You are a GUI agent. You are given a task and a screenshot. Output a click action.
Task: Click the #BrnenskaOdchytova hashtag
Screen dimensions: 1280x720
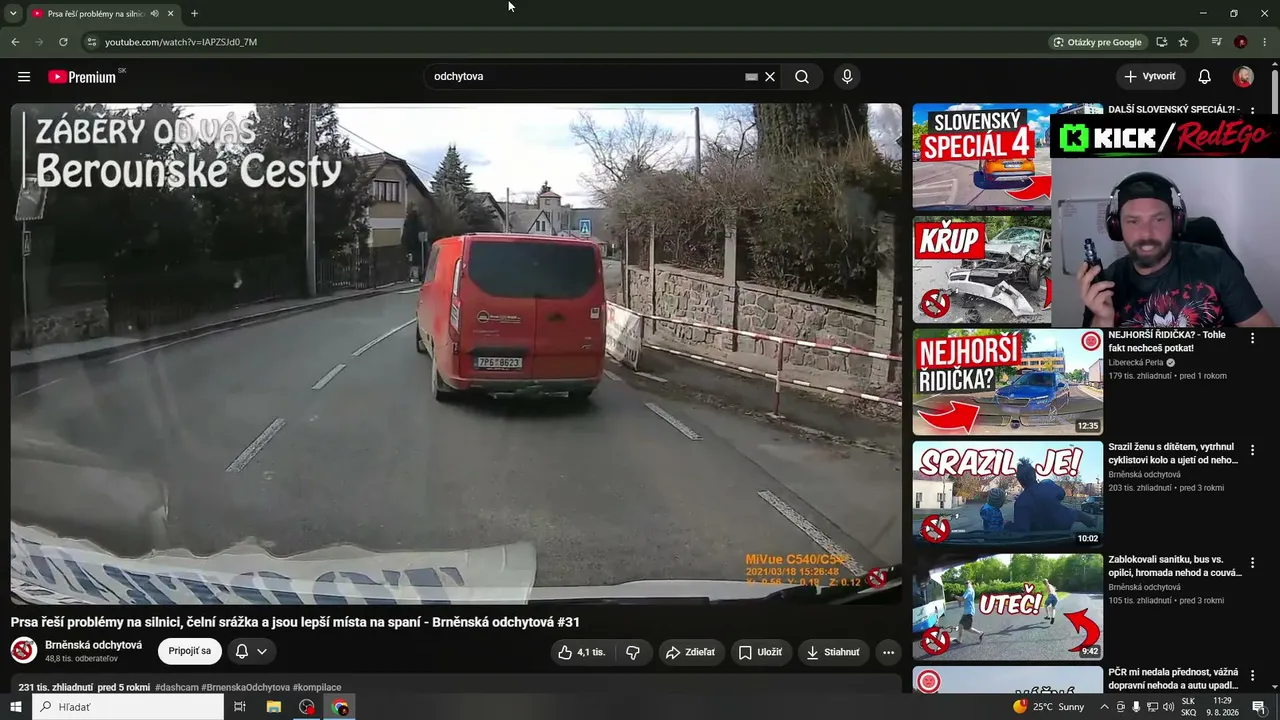tap(246, 688)
